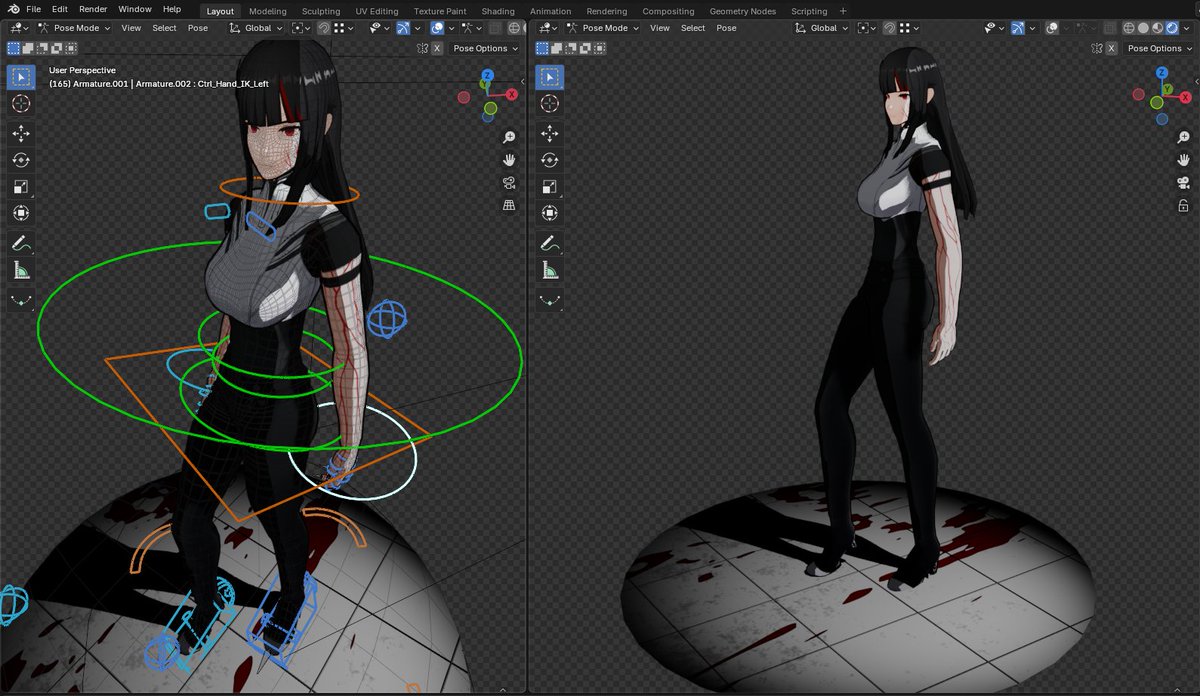Open View menu in left viewport
Image resolution: width=1200 pixels, height=696 pixels.
[x=131, y=28]
